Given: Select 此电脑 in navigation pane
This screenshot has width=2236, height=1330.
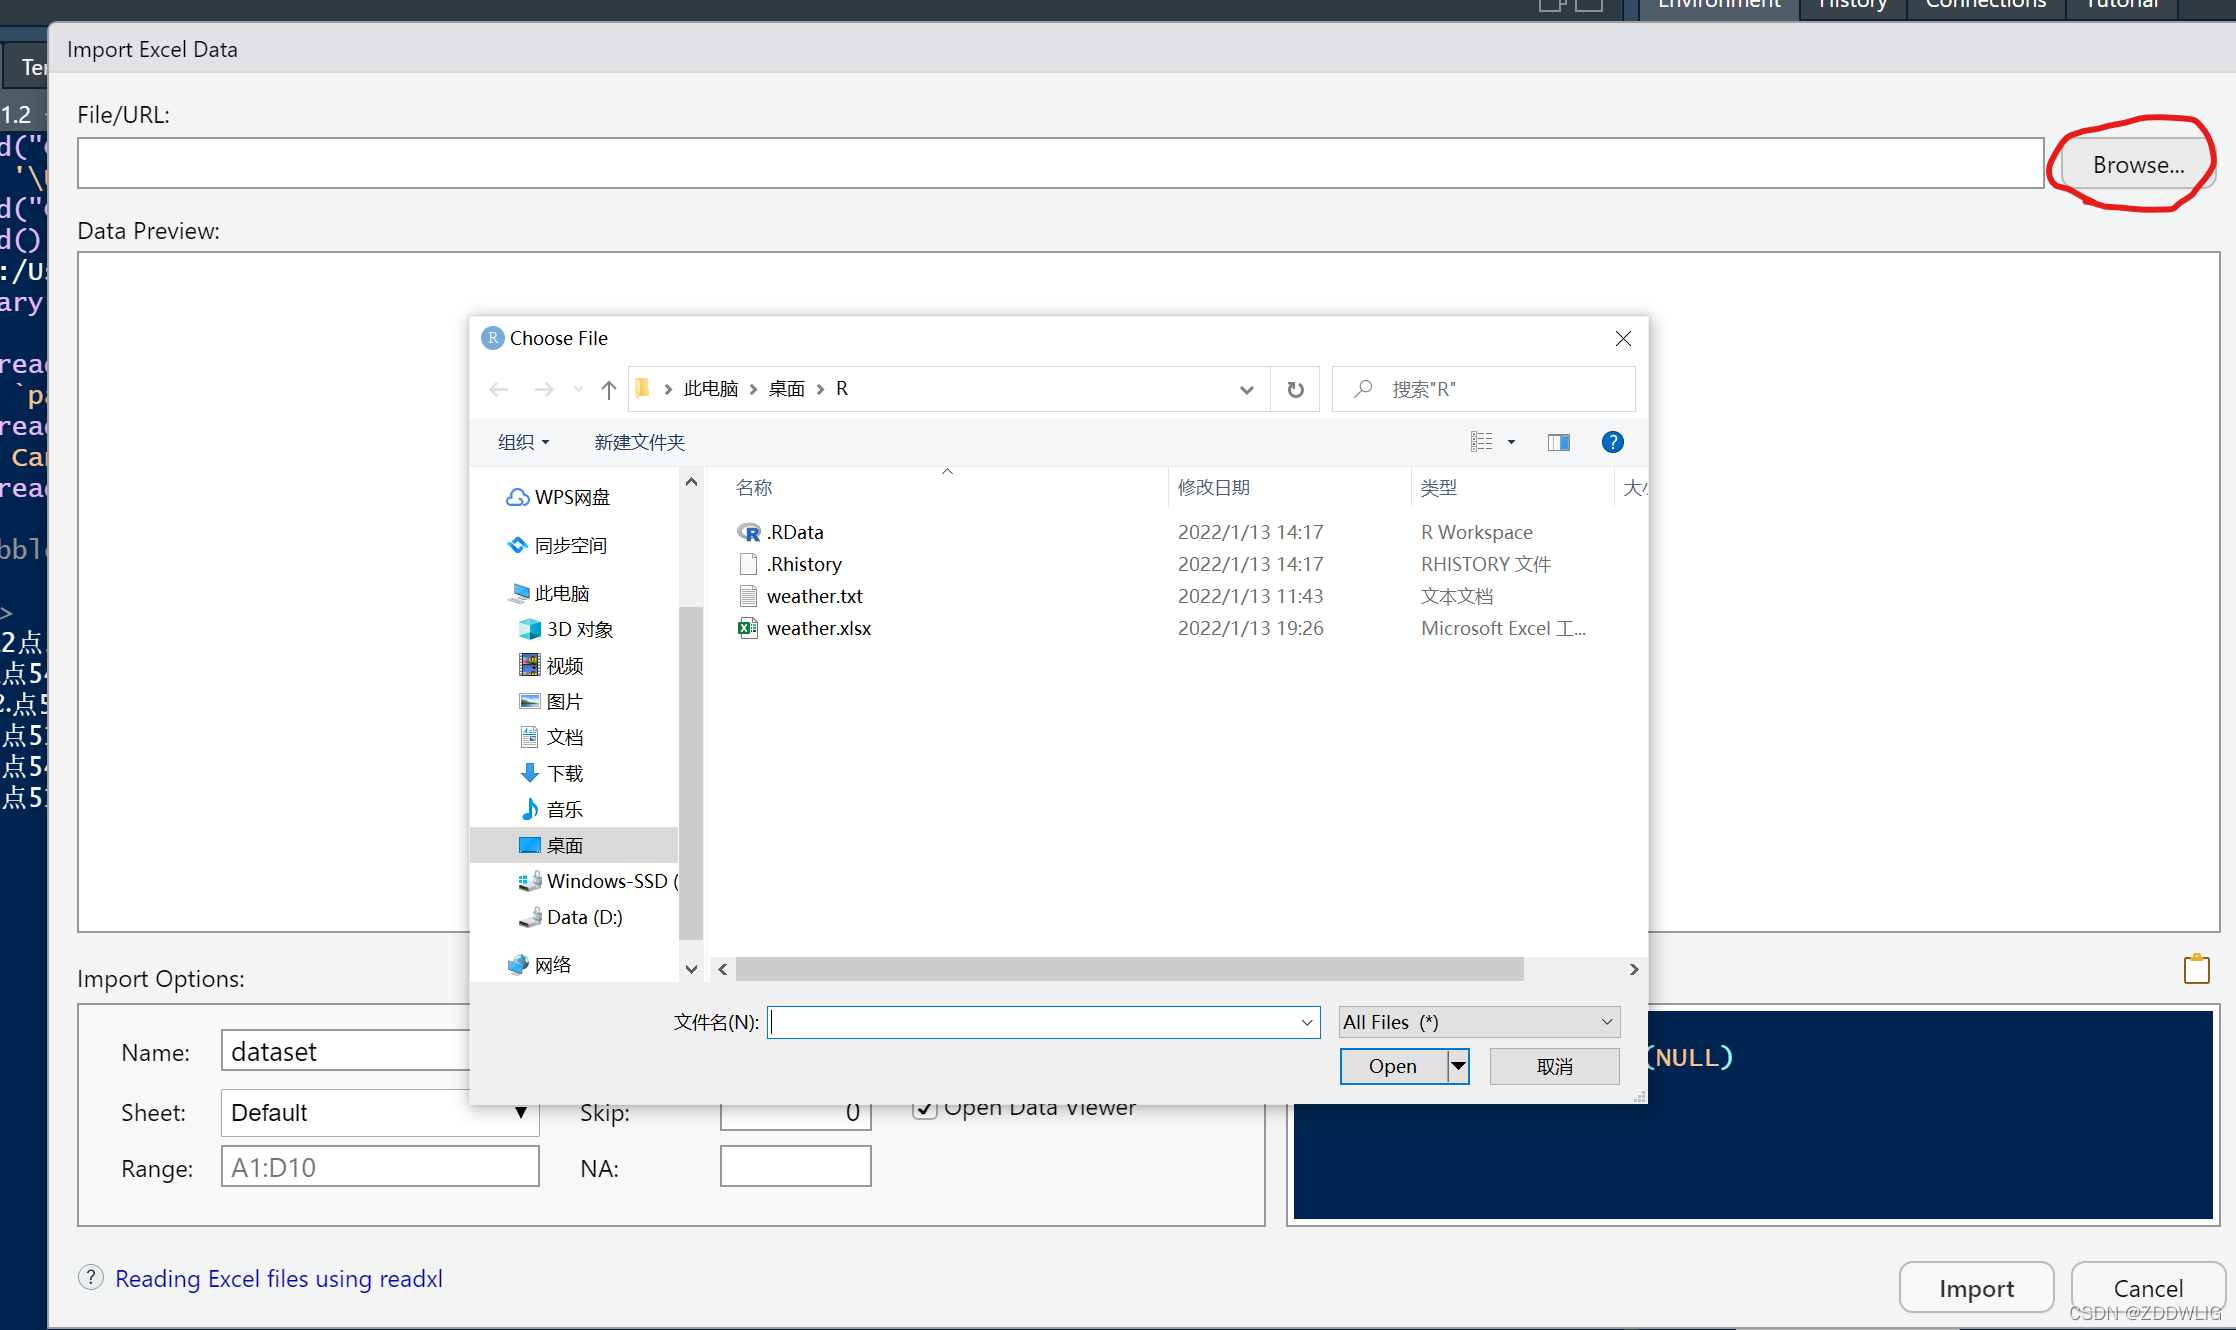Looking at the screenshot, I should click(x=550, y=593).
